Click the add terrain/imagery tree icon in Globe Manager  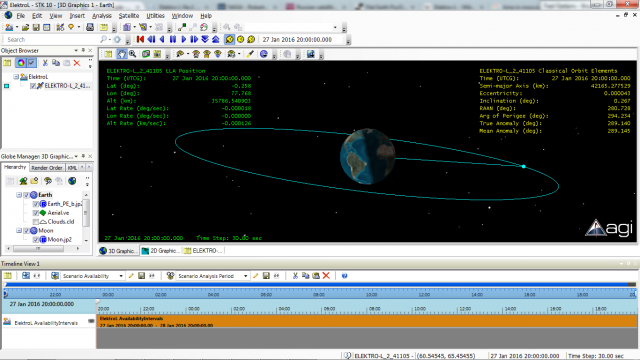tap(23, 180)
